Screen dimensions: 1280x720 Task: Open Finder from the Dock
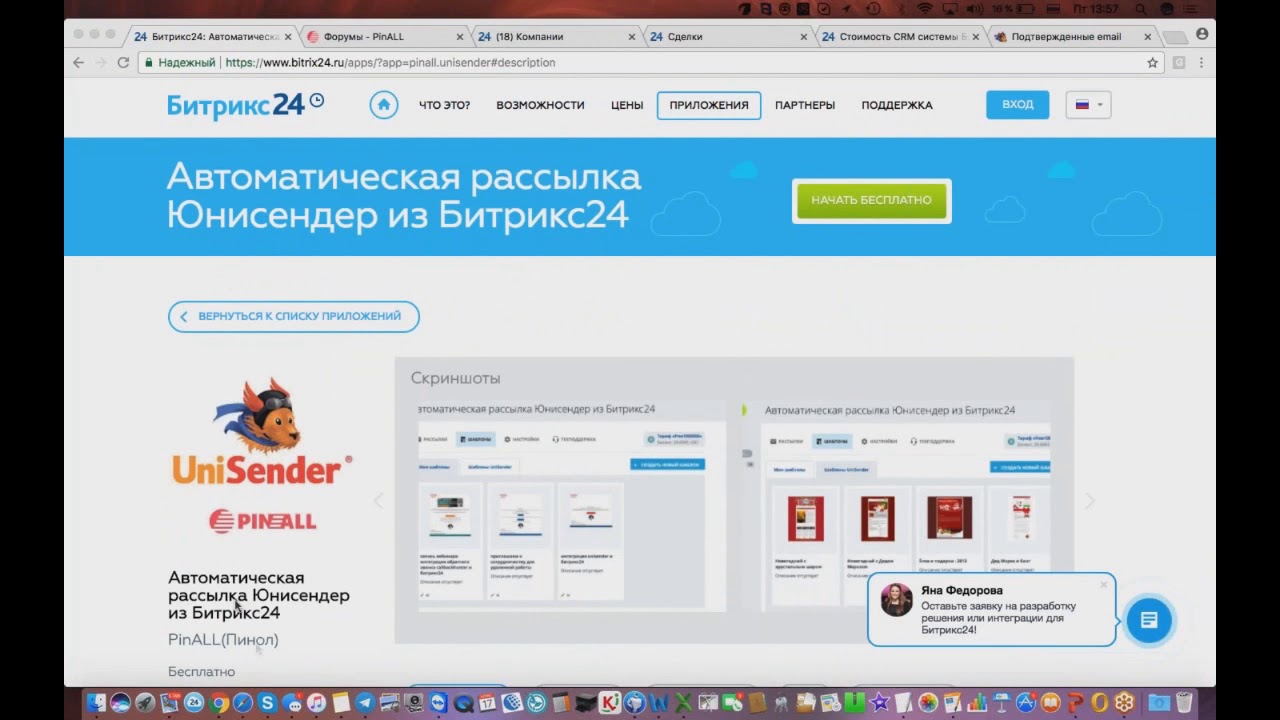tap(96, 703)
